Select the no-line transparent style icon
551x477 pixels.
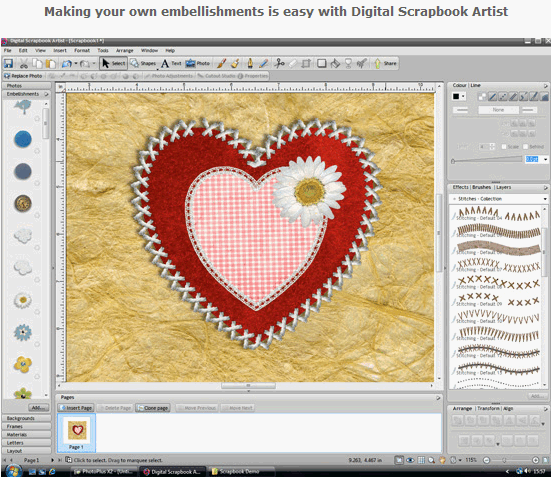(x=482, y=96)
